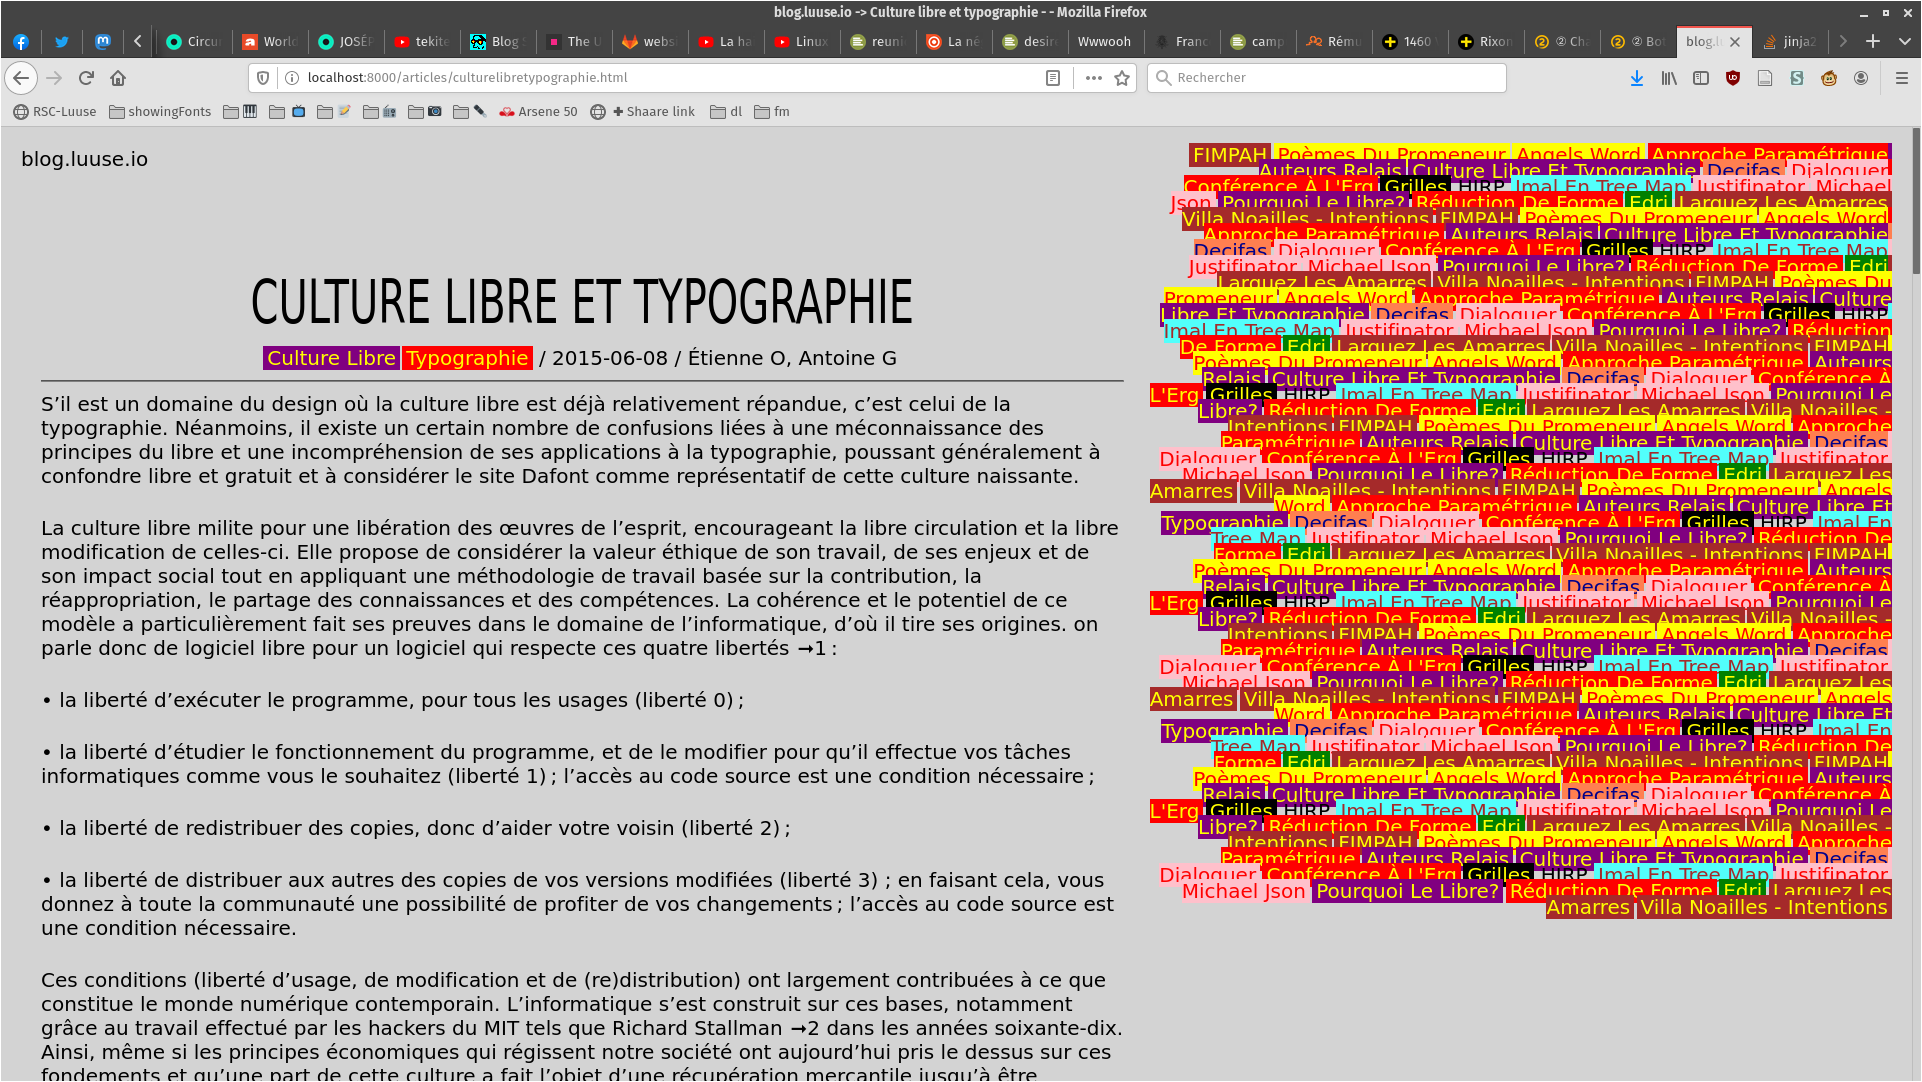Toggle Reader View icon in address bar
This screenshot has width=1922, height=1082.
click(1053, 78)
